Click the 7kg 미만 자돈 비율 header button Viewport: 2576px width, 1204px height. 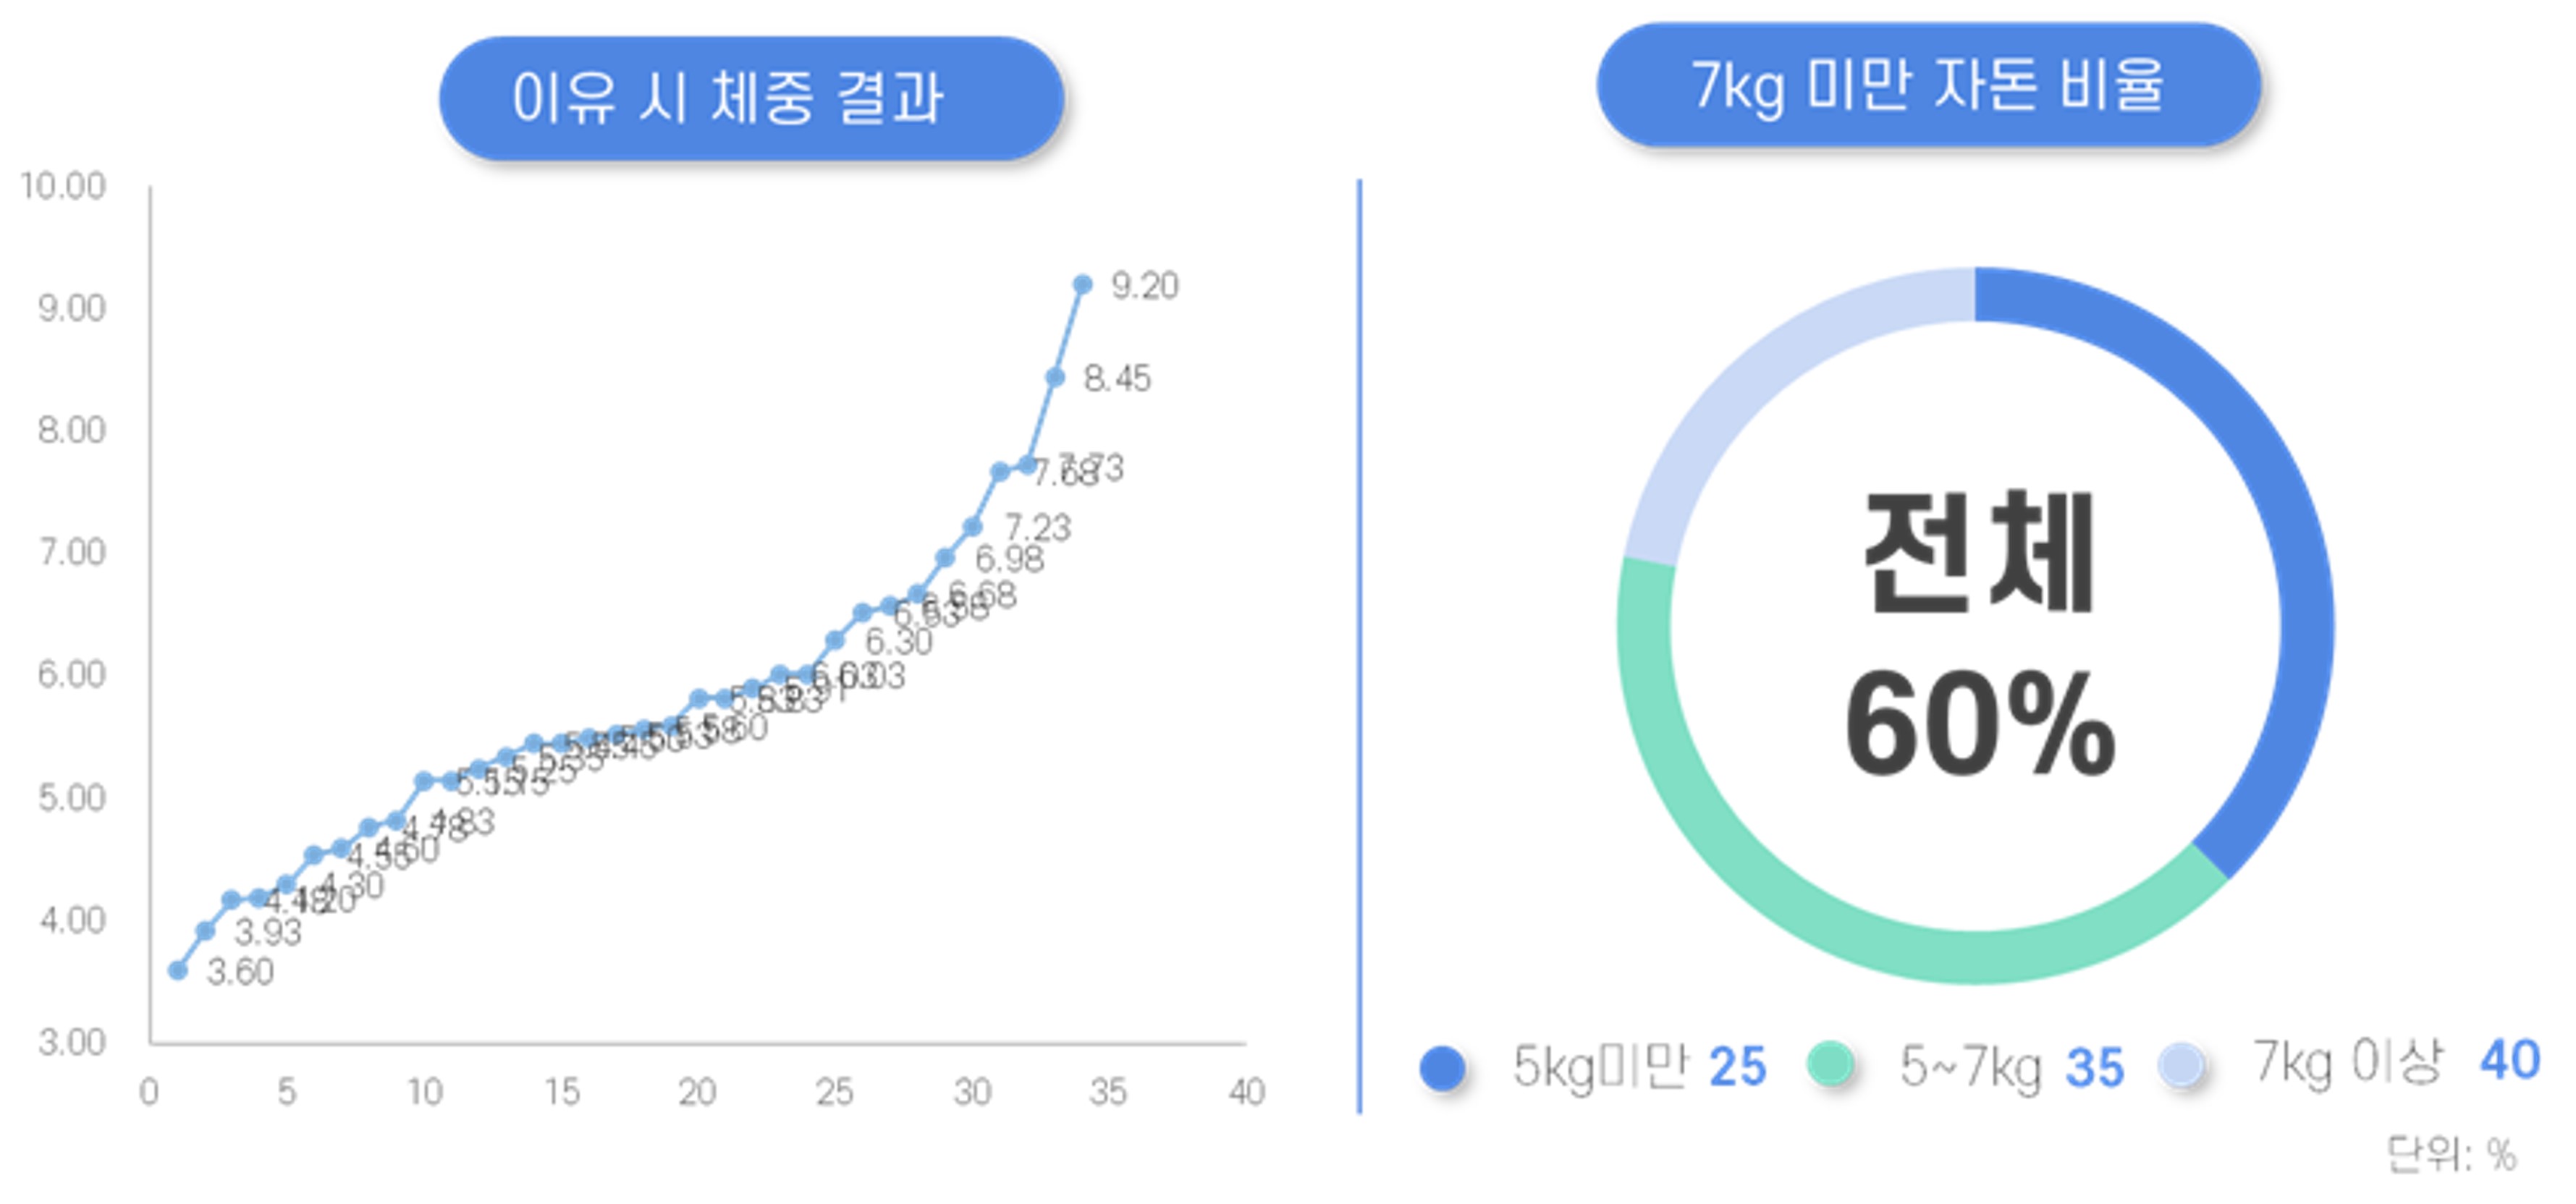(x=1928, y=85)
